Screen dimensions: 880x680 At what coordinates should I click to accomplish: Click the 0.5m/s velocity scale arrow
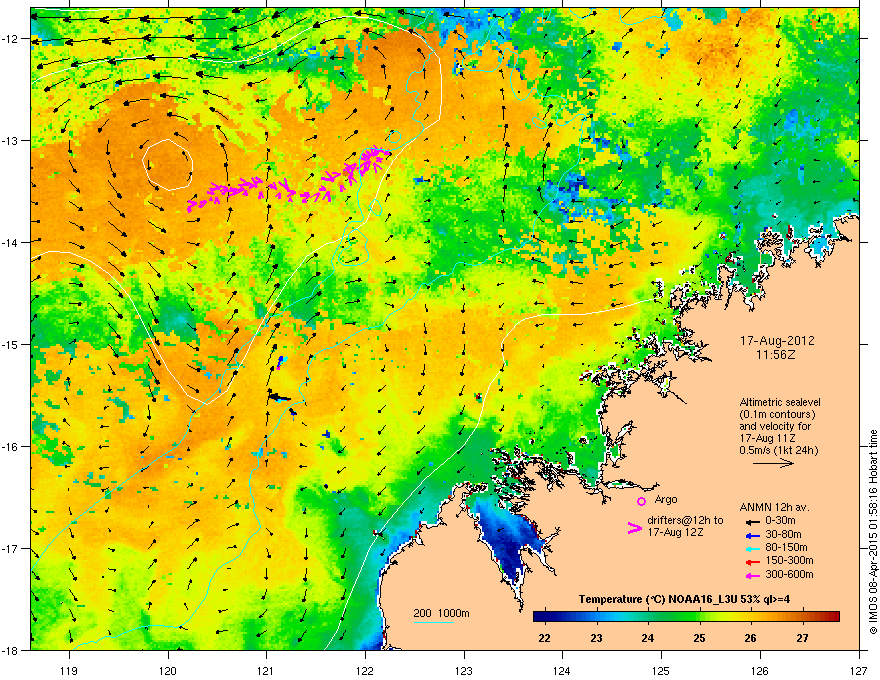[x=773, y=463]
